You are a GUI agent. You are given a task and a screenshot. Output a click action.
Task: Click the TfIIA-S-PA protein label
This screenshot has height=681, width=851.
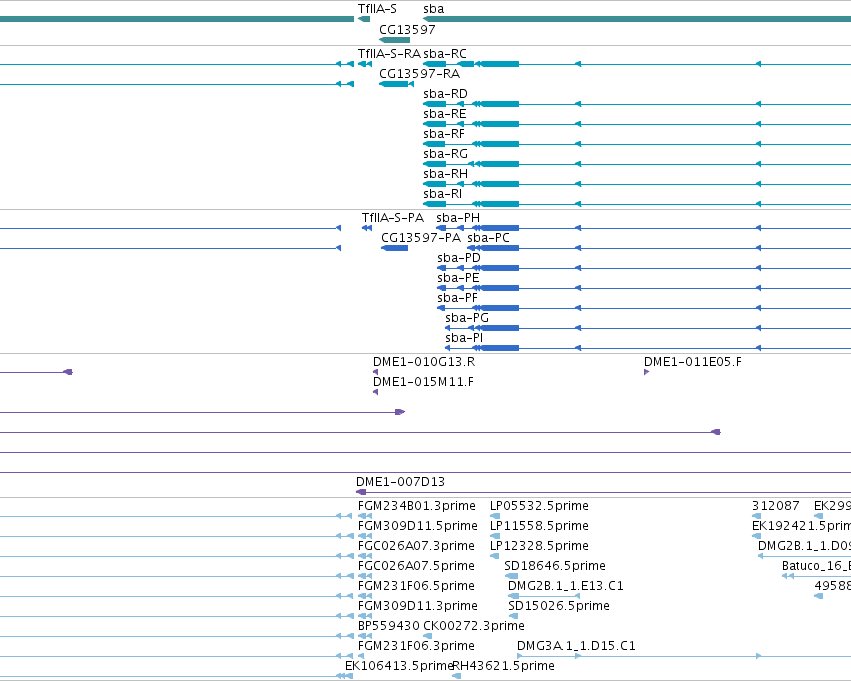[393, 218]
